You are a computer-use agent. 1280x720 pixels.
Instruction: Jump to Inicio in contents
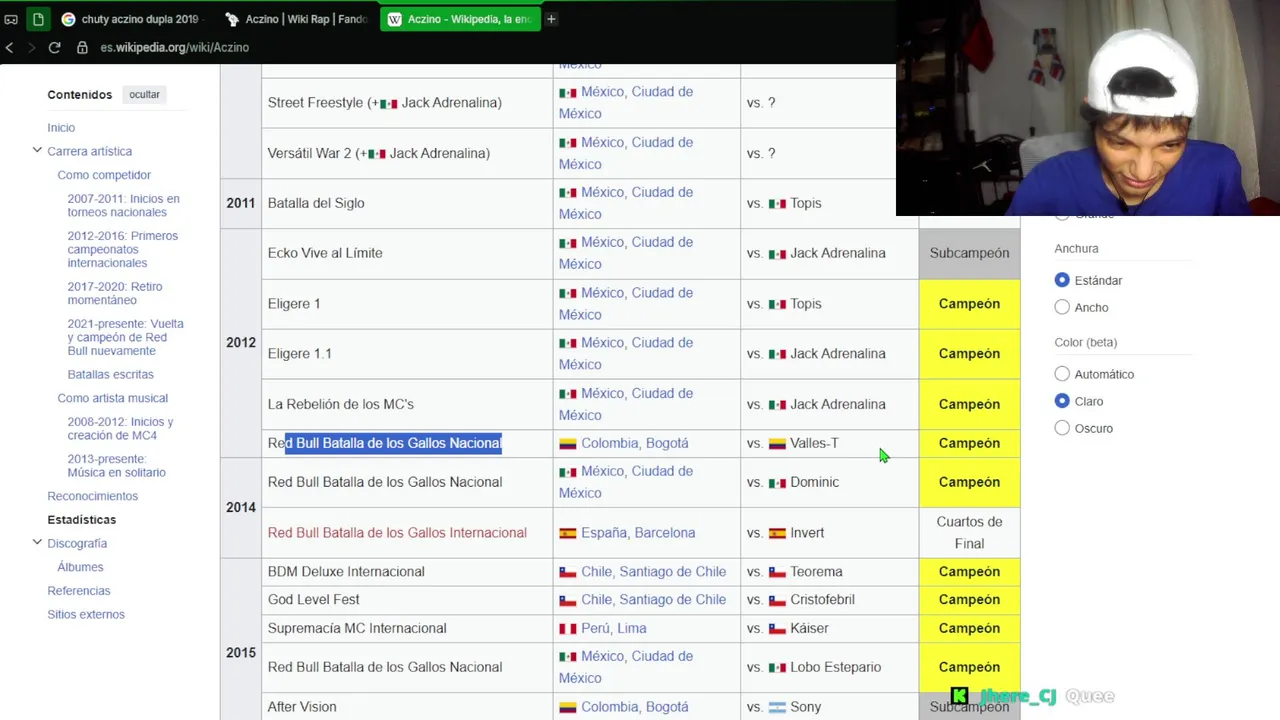[x=61, y=128]
